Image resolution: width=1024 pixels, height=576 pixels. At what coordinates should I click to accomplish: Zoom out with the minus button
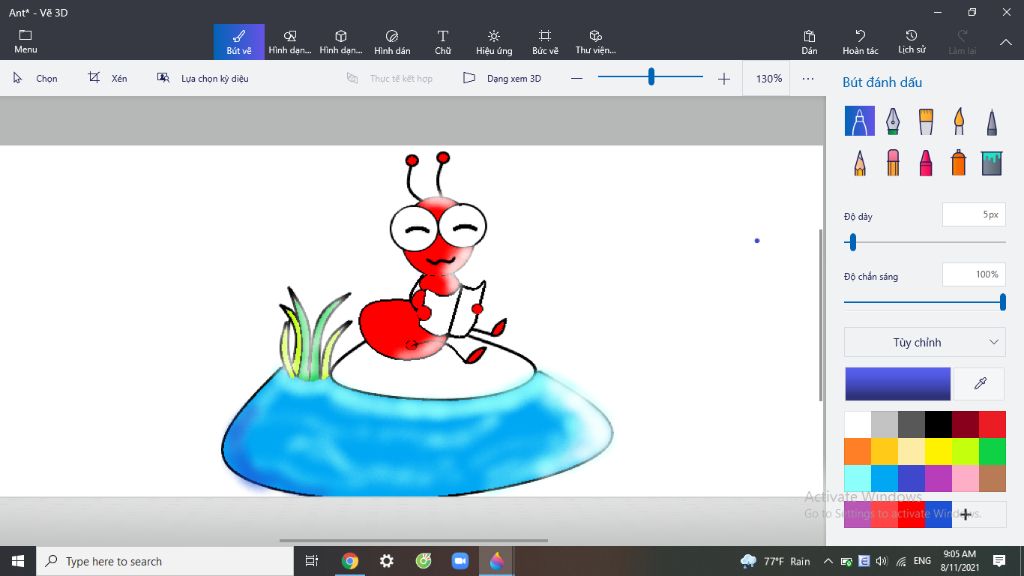coord(576,78)
